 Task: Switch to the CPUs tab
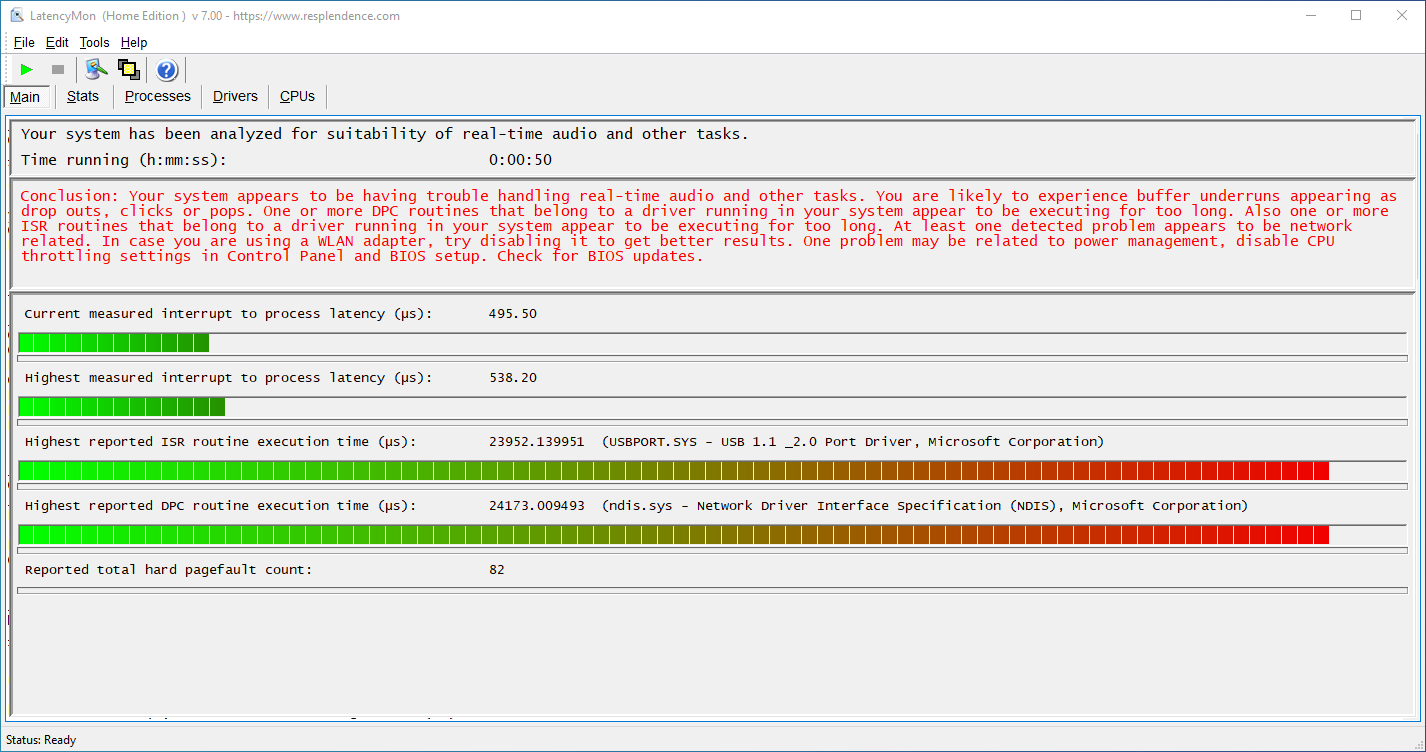297,96
